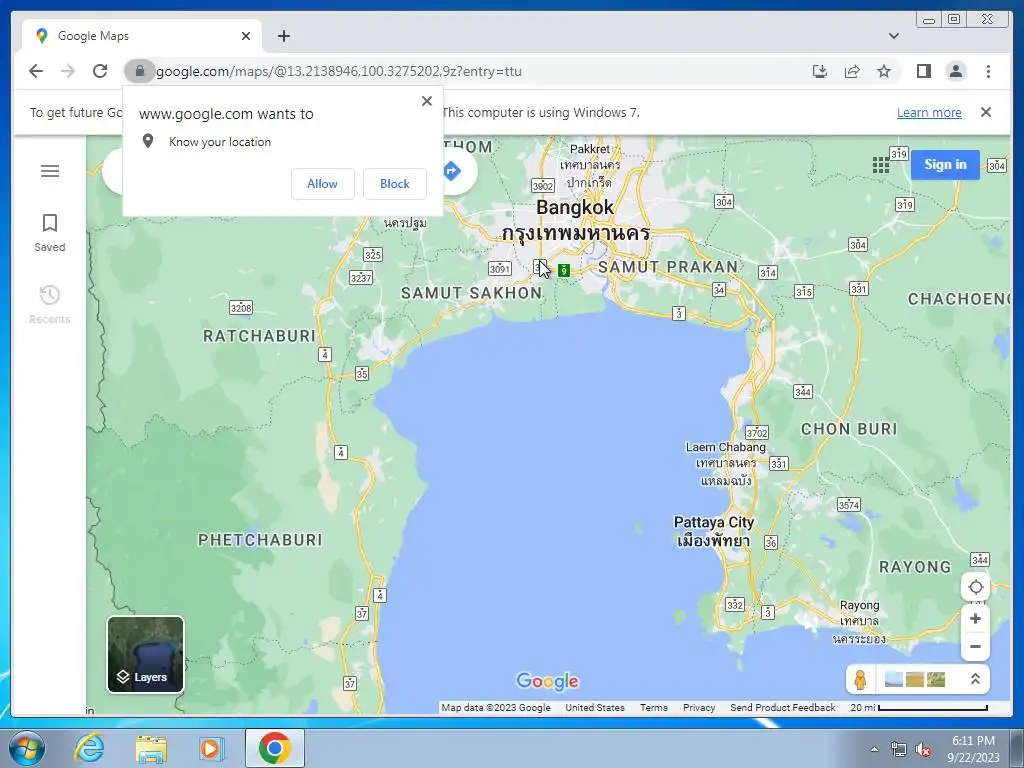Toggle map scale 20 mi unit
Viewport: 1024px width, 768px height.
[x=918, y=707]
